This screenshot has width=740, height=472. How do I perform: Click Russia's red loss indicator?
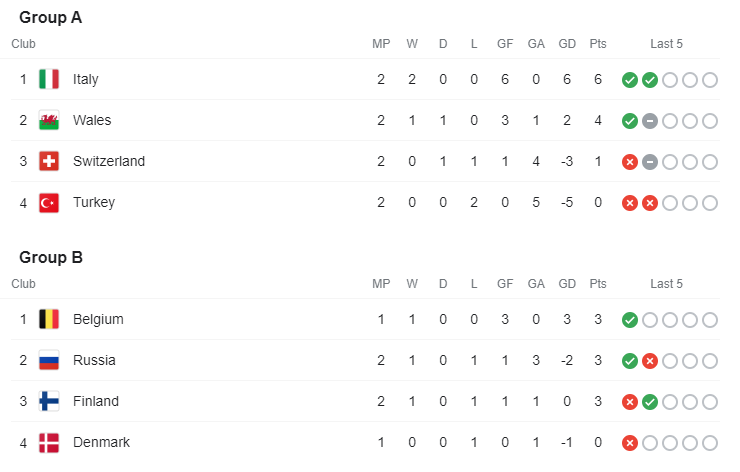tap(649, 361)
